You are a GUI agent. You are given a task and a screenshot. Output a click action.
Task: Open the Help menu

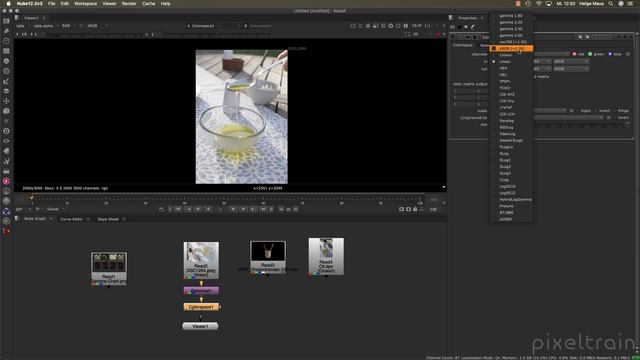(165, 3)
